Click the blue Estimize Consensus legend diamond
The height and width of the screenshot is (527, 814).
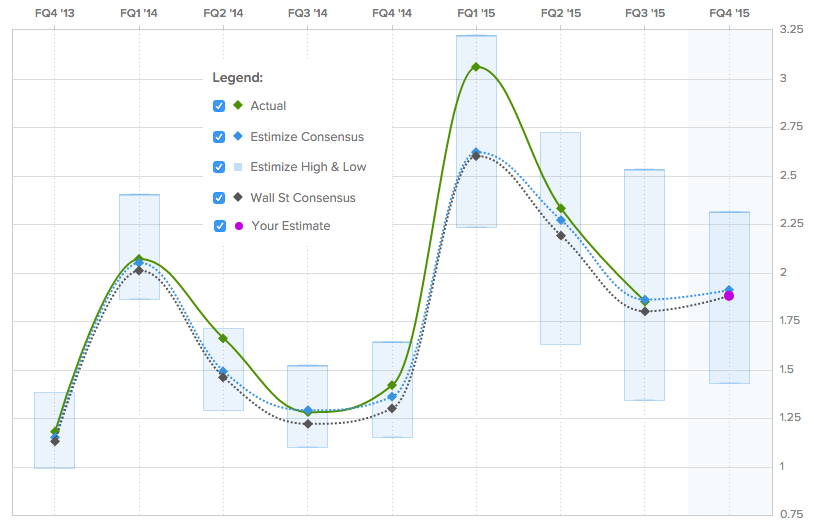coord(238,137)
